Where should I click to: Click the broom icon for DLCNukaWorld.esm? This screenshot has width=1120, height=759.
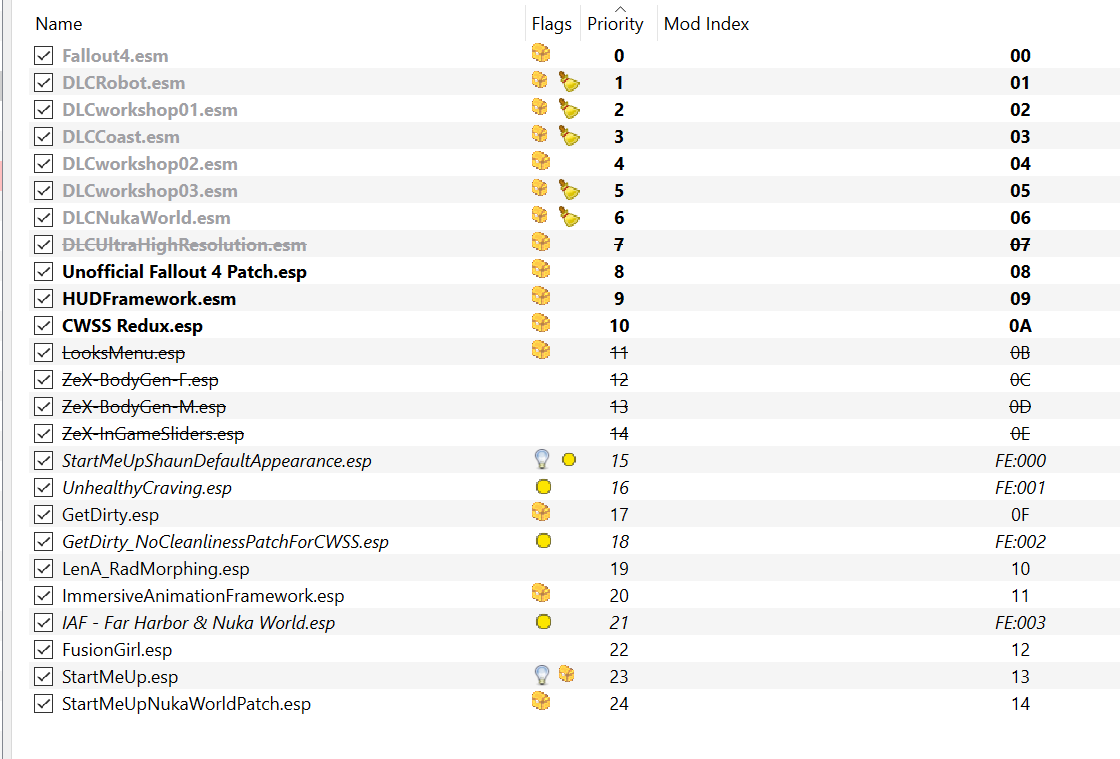(569, 216)
